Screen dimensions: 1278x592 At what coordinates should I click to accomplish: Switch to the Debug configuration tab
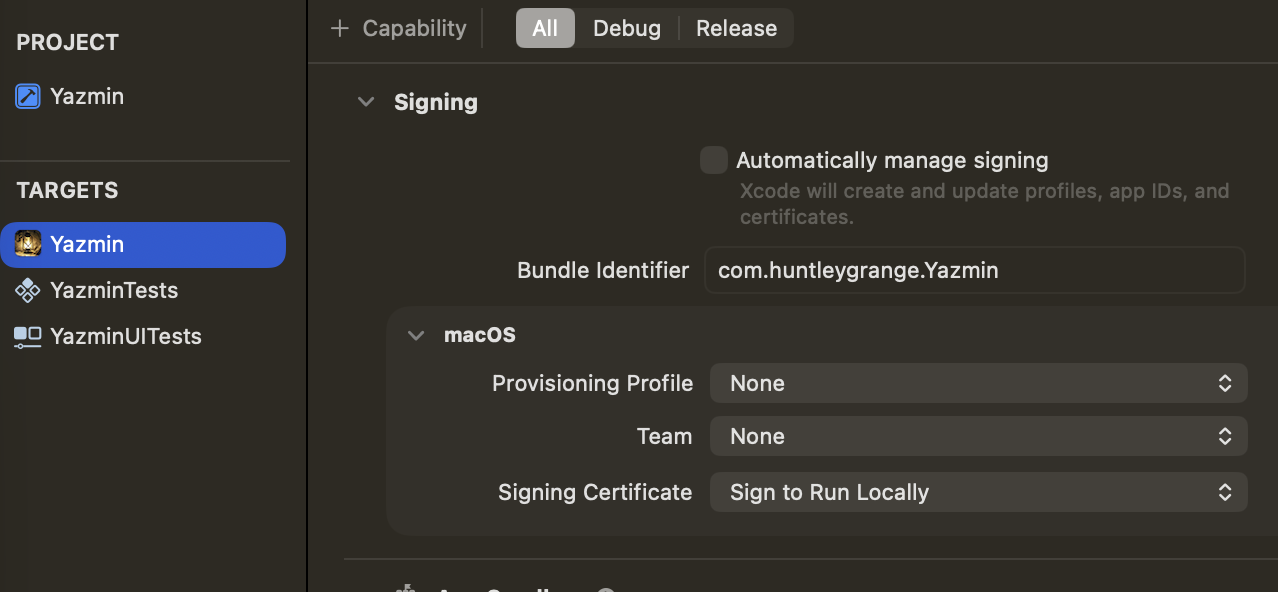(x=627, y=28)
